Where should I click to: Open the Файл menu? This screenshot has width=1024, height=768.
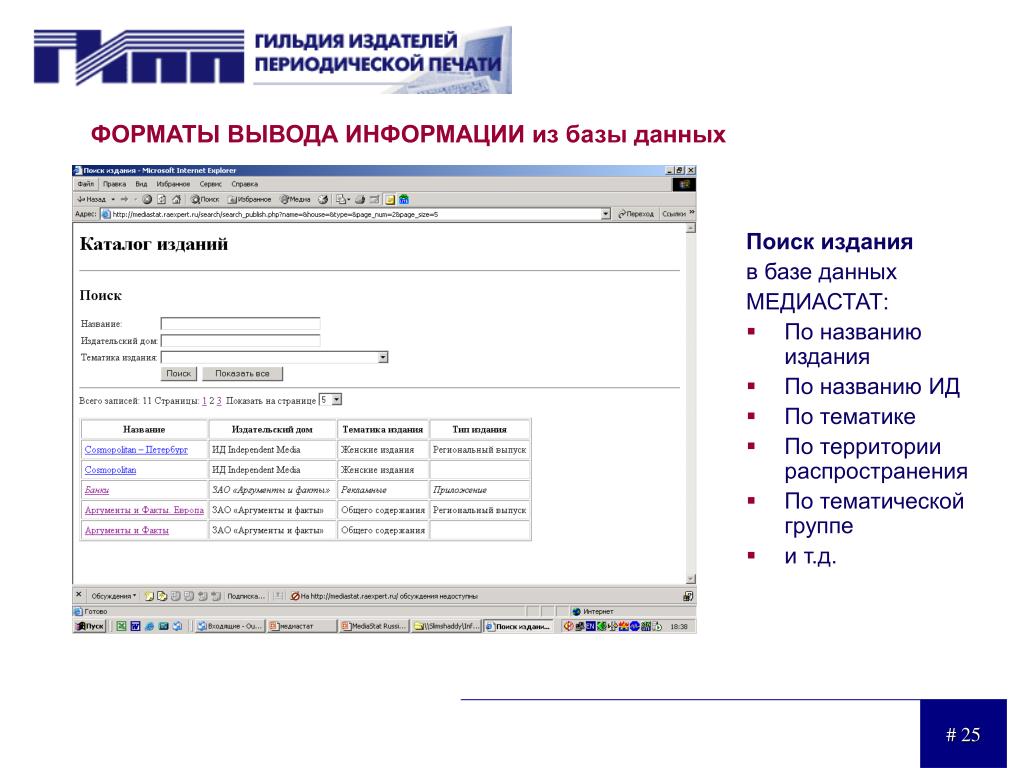click(x=86, y=184)
